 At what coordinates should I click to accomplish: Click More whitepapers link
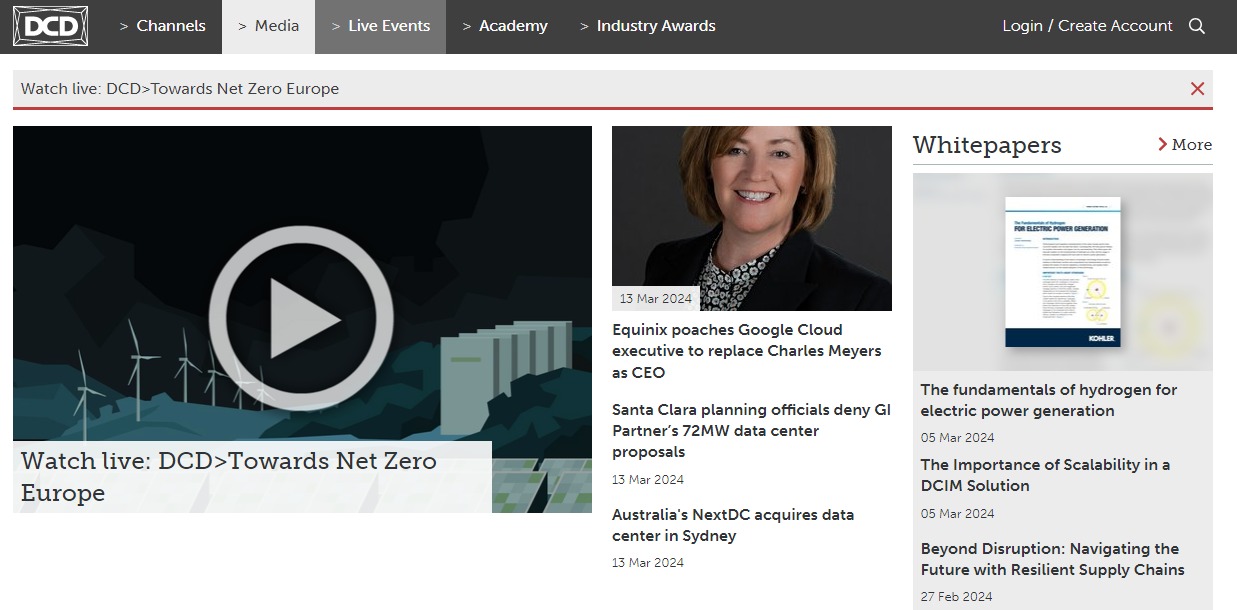click(1185, 145)
